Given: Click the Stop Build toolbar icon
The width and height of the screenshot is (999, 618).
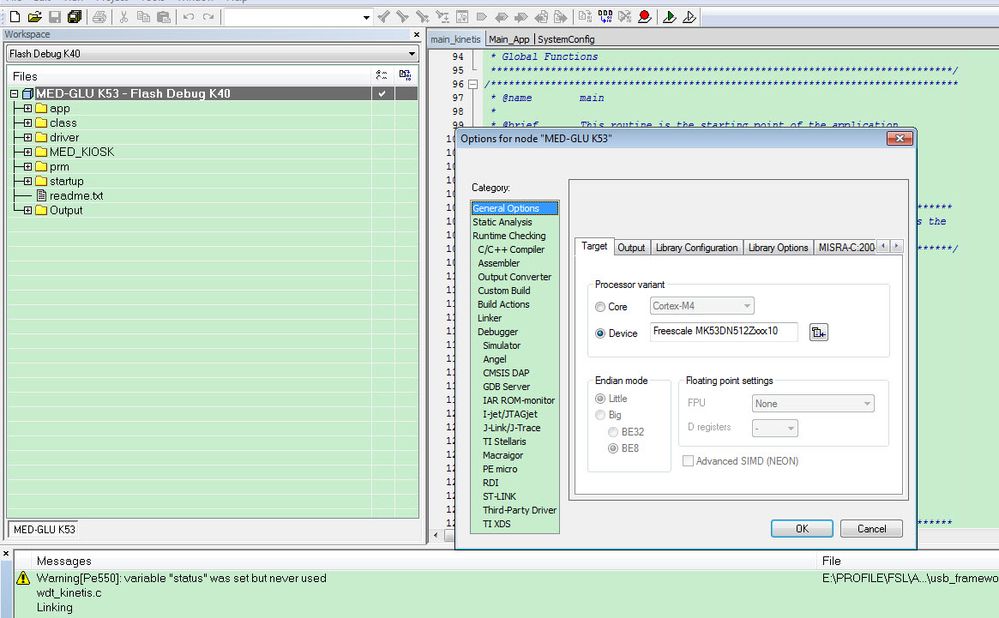Looking at the screenshot, I should [x=625, y=17].
